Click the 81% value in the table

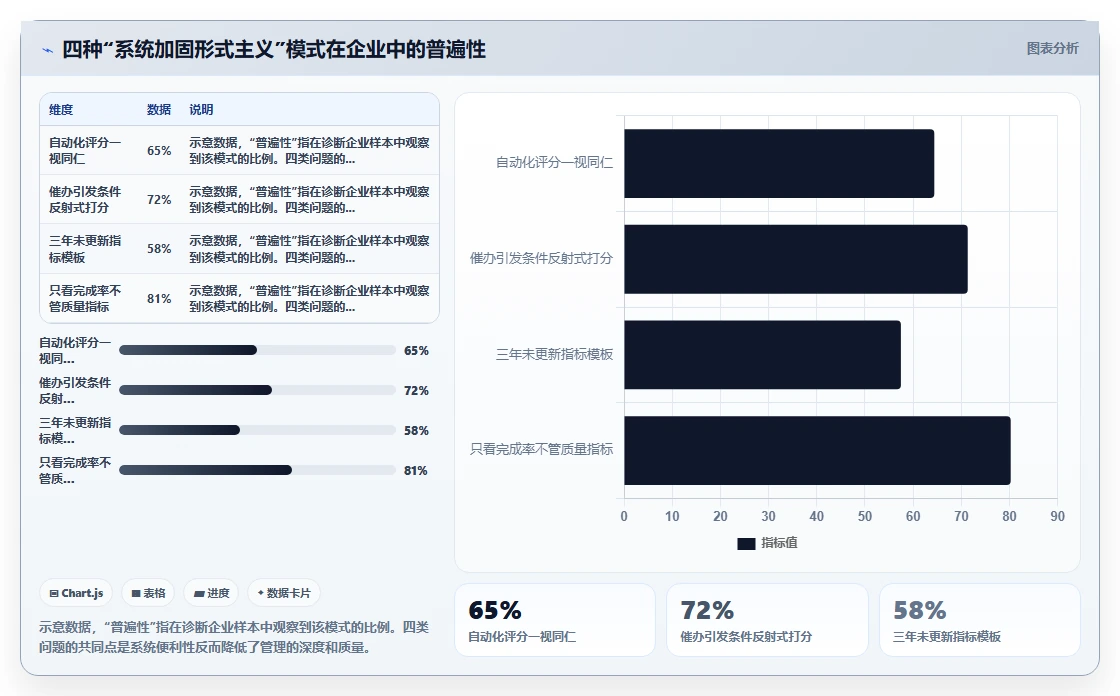(159, 299)
